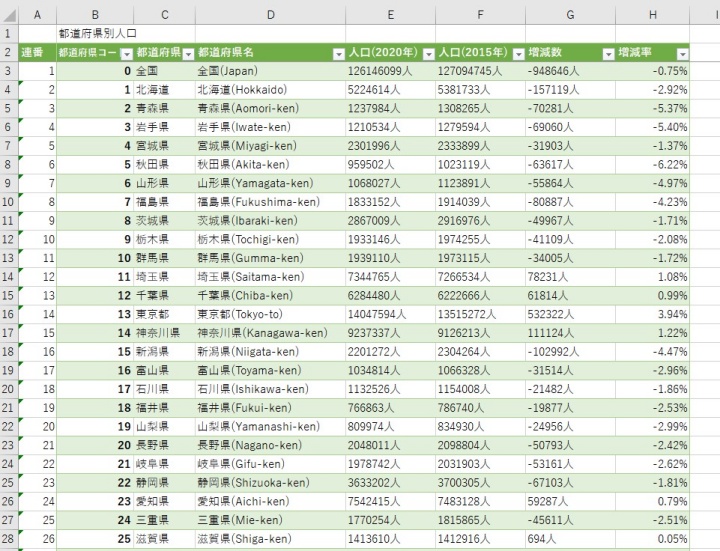The width and height of the screenshot is (720, 551).
Task: Open filter dropdown for 人口(2020年) column
Action: coord(428,54)
